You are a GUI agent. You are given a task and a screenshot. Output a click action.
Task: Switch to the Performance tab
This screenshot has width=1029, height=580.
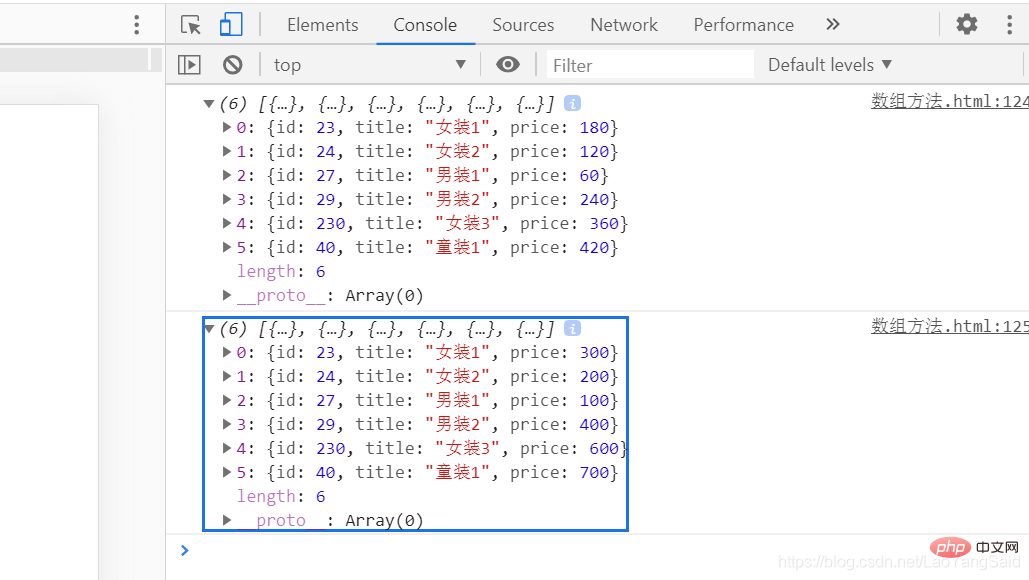pos(744,25)
